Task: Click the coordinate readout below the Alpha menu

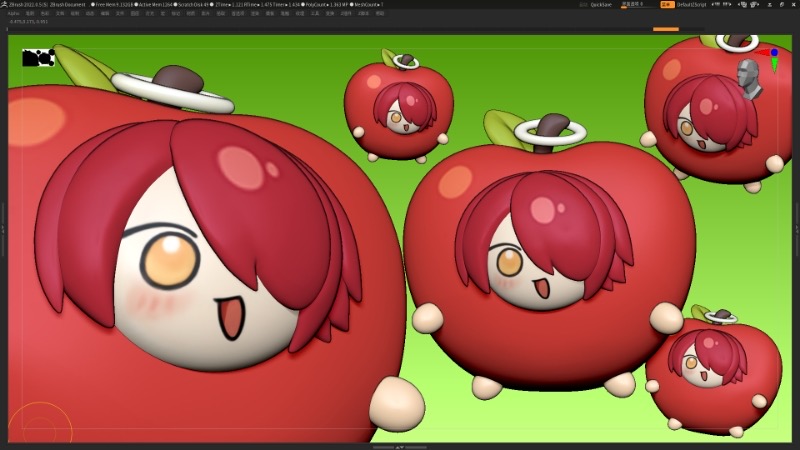Action: point(29,22)
